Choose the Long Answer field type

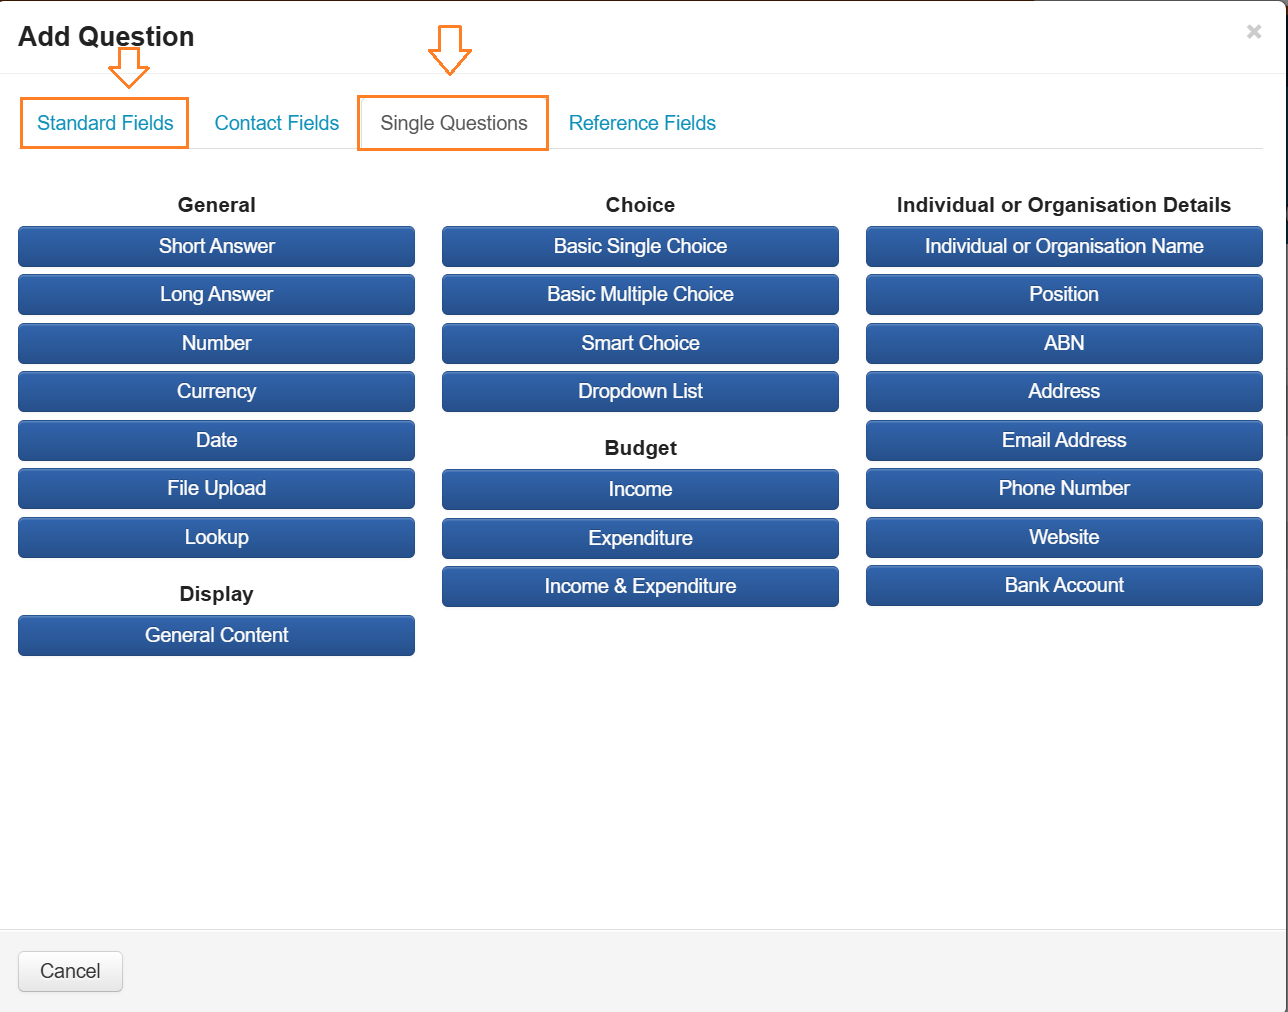[x=216, y=295]
